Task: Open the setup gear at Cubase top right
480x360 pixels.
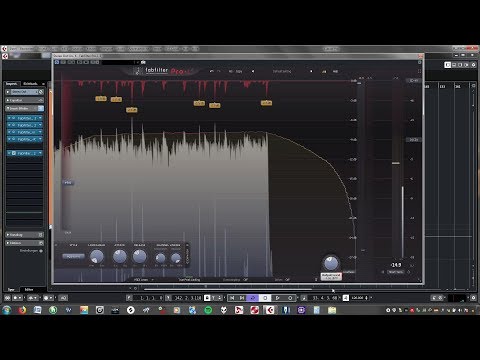Action: point(473,65)
